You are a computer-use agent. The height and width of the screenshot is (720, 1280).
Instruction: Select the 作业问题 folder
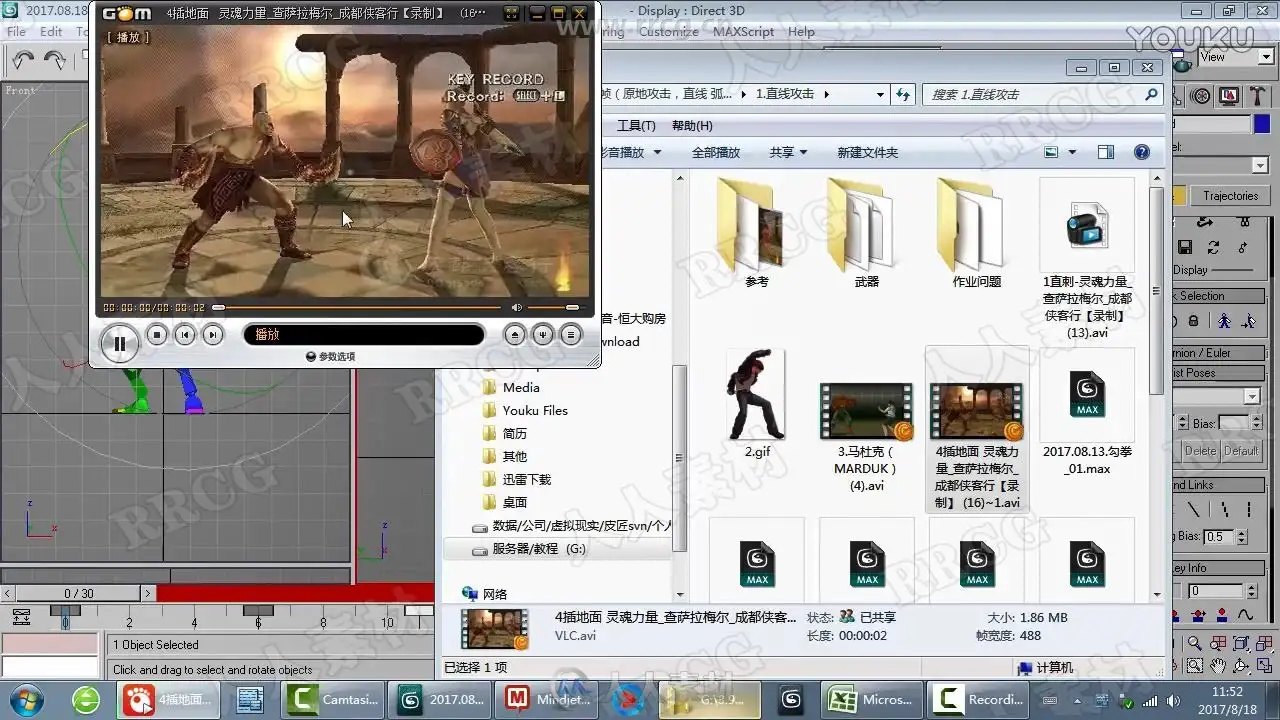[x=977, y=235]
